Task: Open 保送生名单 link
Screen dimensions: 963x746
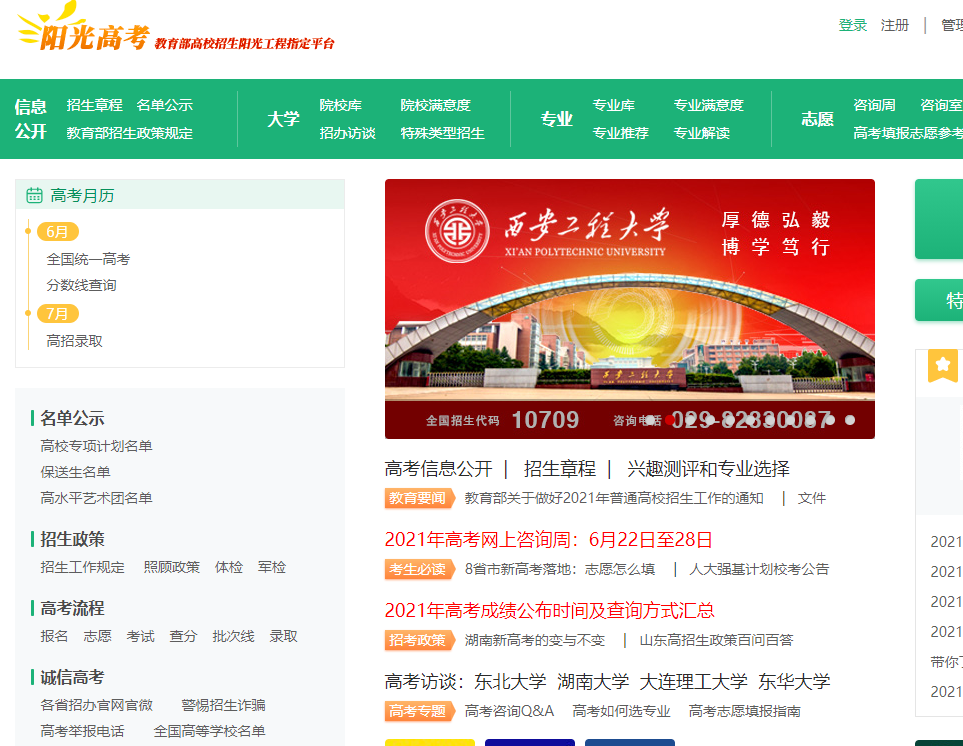Action: pos(75,472)
